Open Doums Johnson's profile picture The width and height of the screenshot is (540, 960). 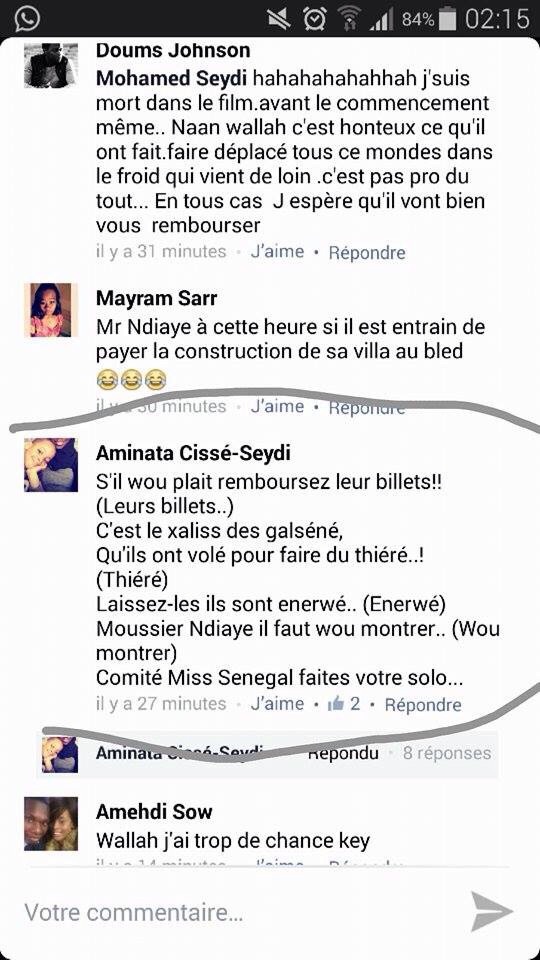pos(51,66)
